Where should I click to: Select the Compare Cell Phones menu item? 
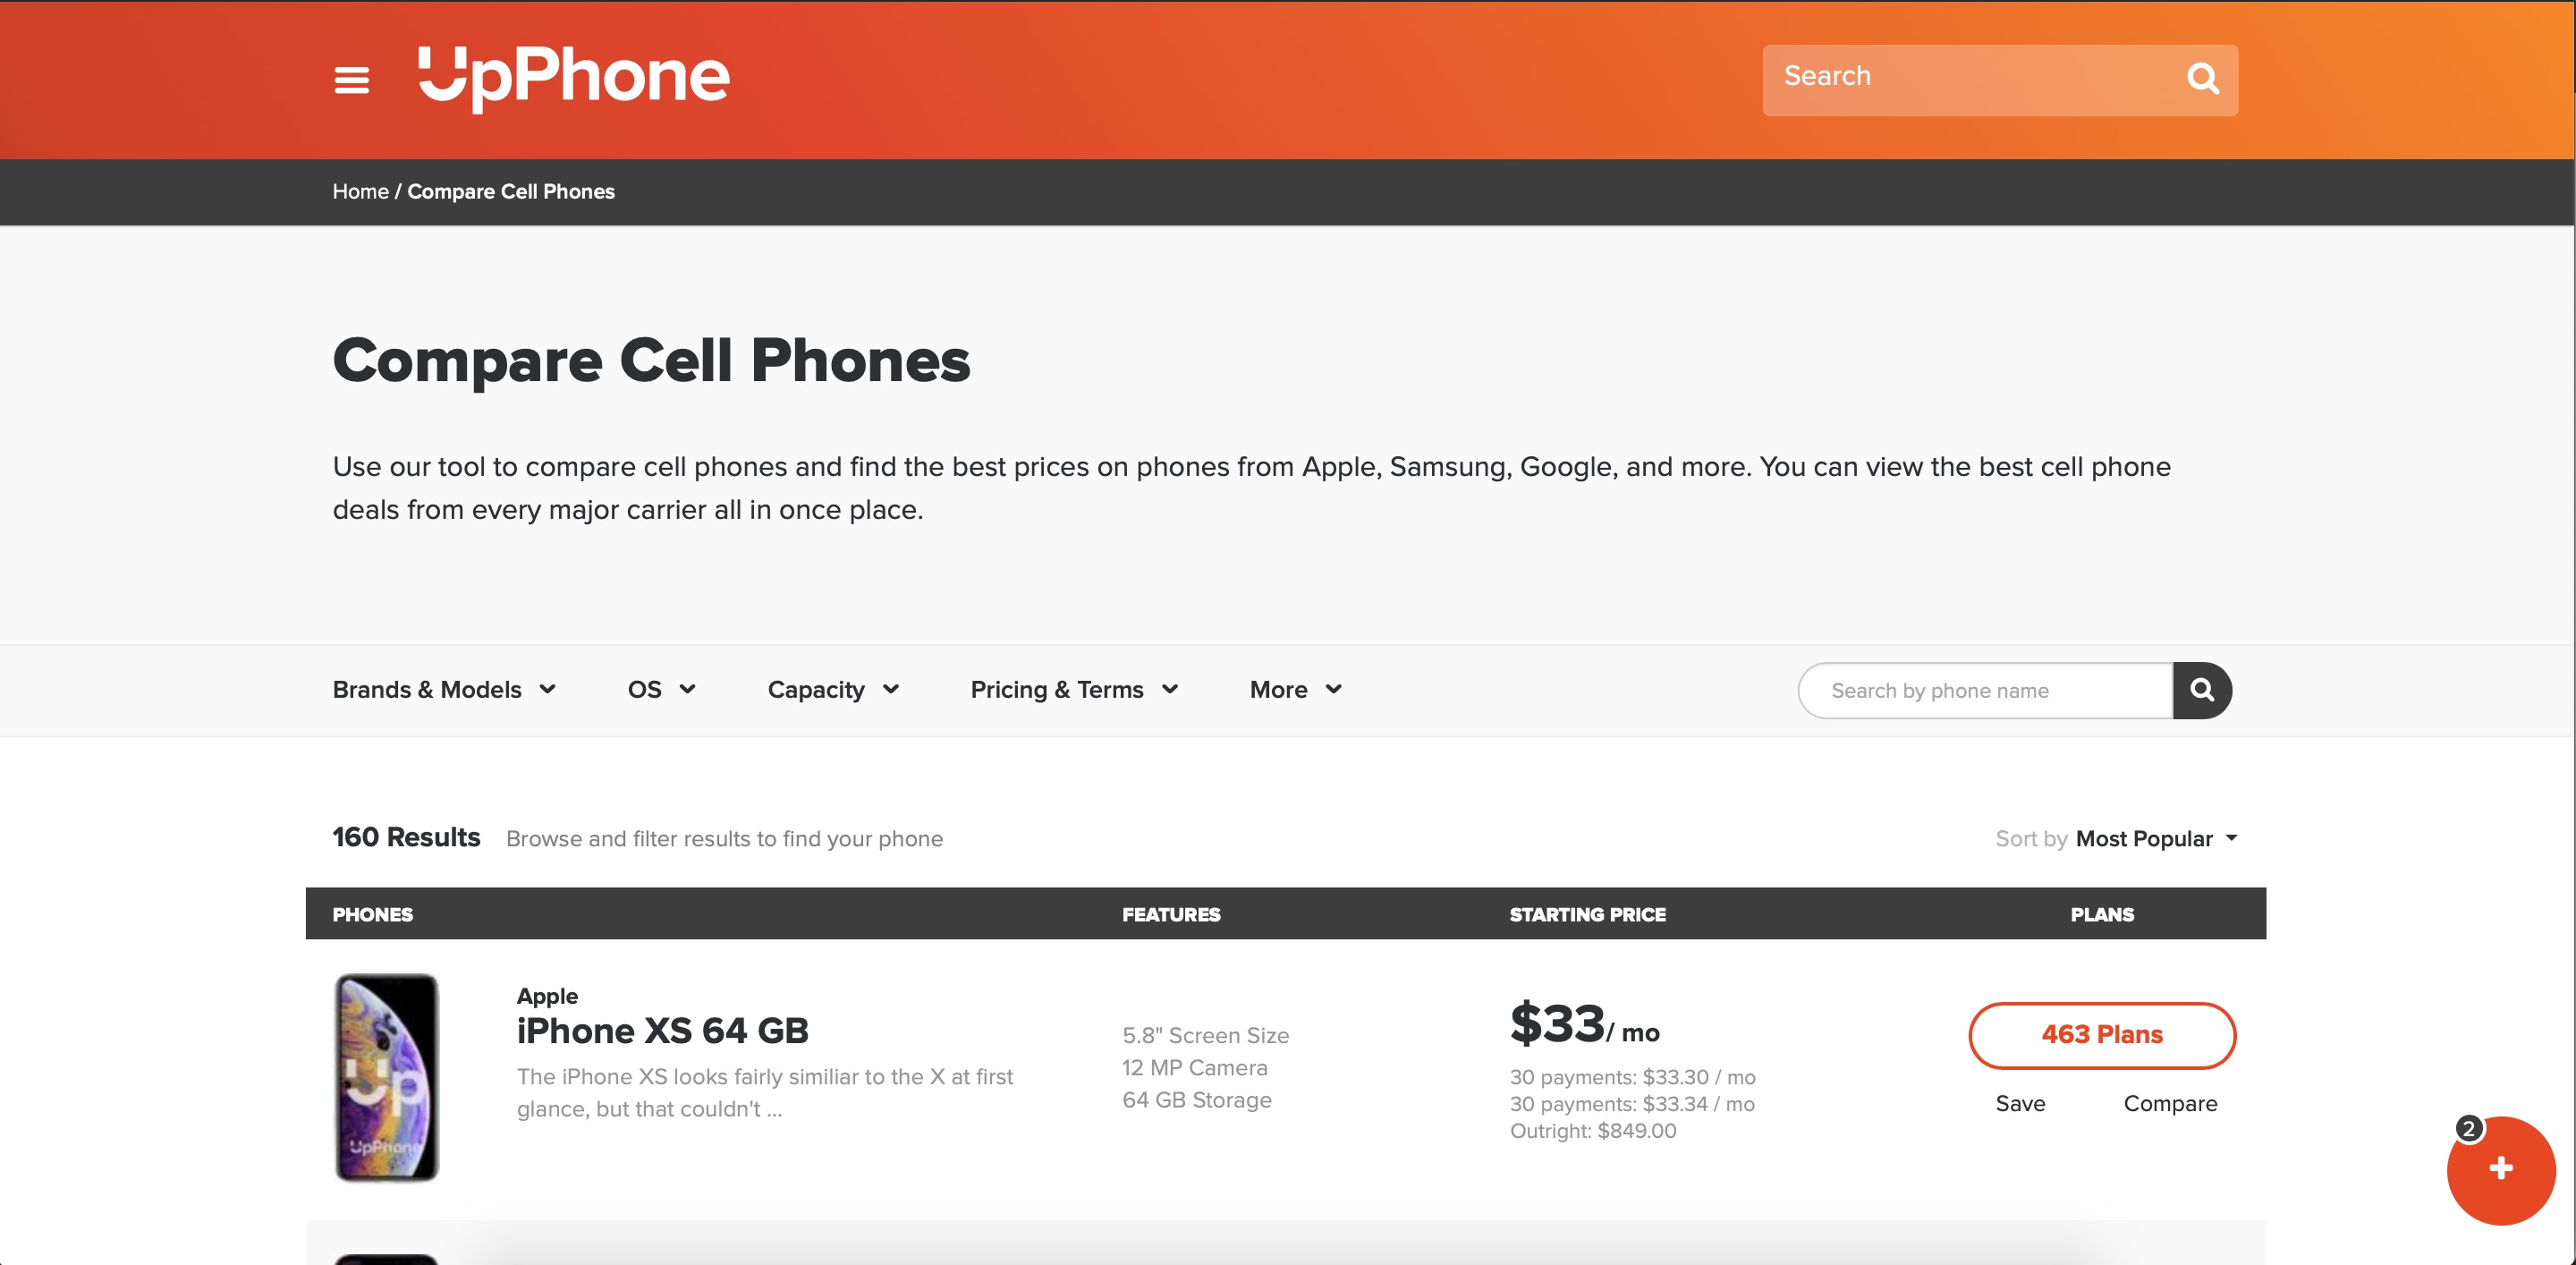point(511,191)
